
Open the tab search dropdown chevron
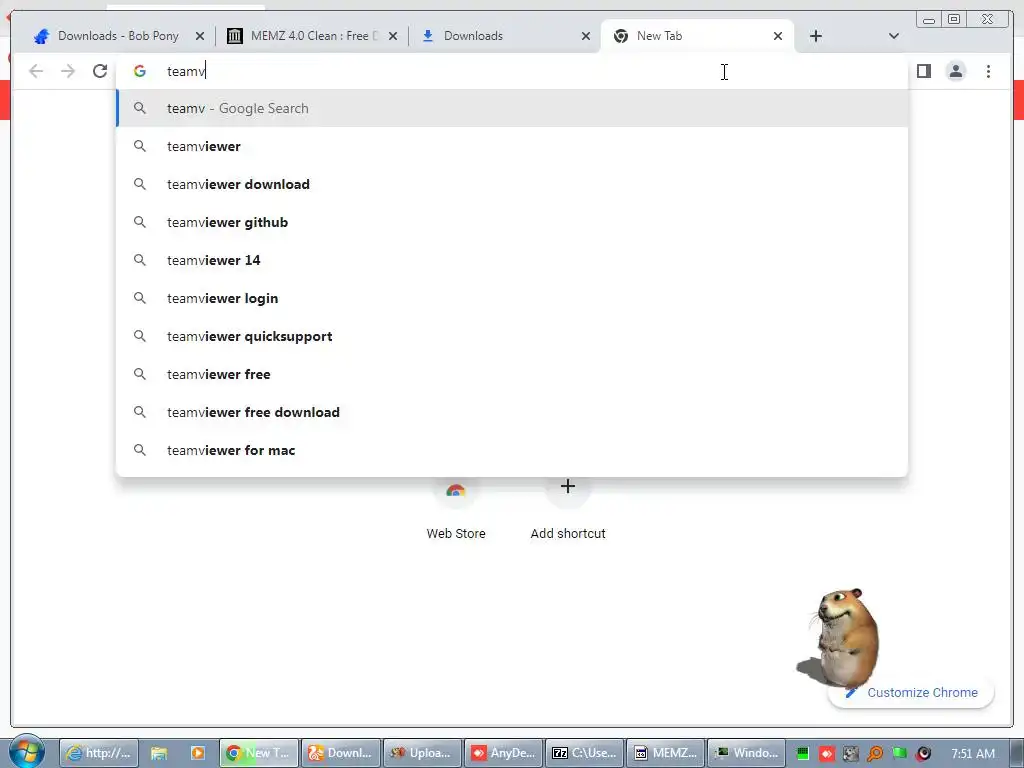[x=893, y=36]
